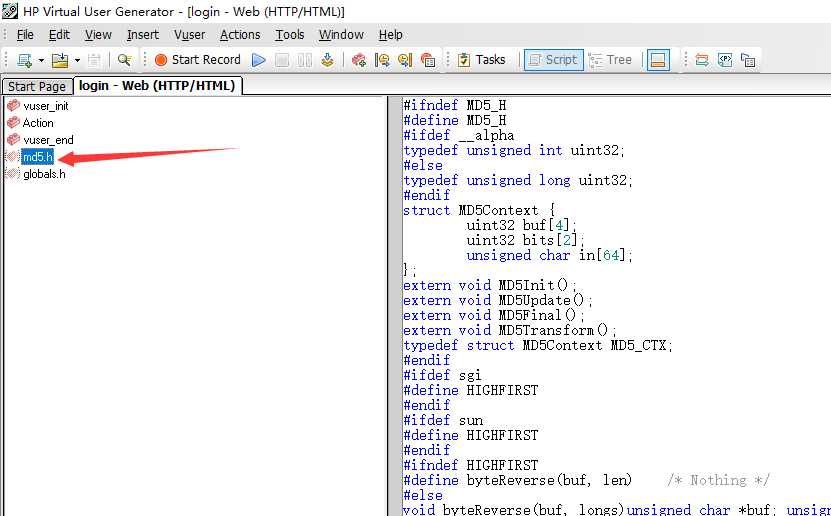Click the Compile script icon
Screen dimensions: 831x516
pyautogui.click(x=328, y=60)
